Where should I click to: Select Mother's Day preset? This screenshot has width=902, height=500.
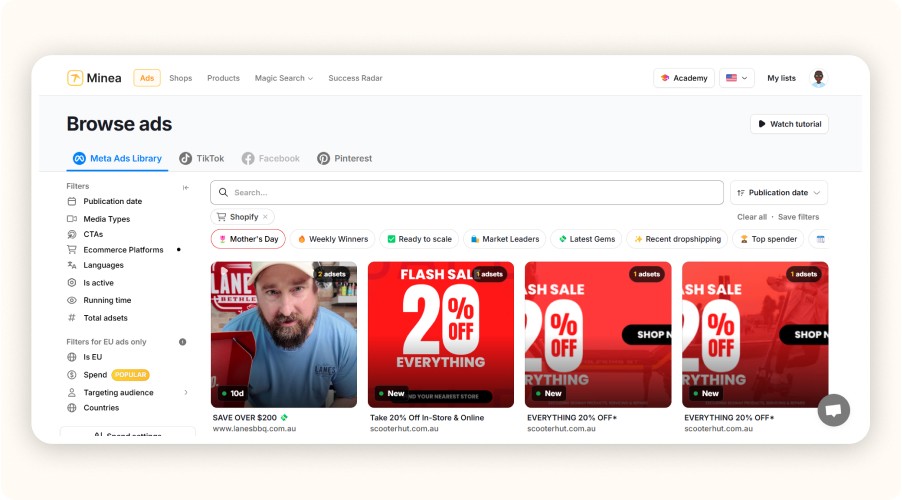[248, 239]
